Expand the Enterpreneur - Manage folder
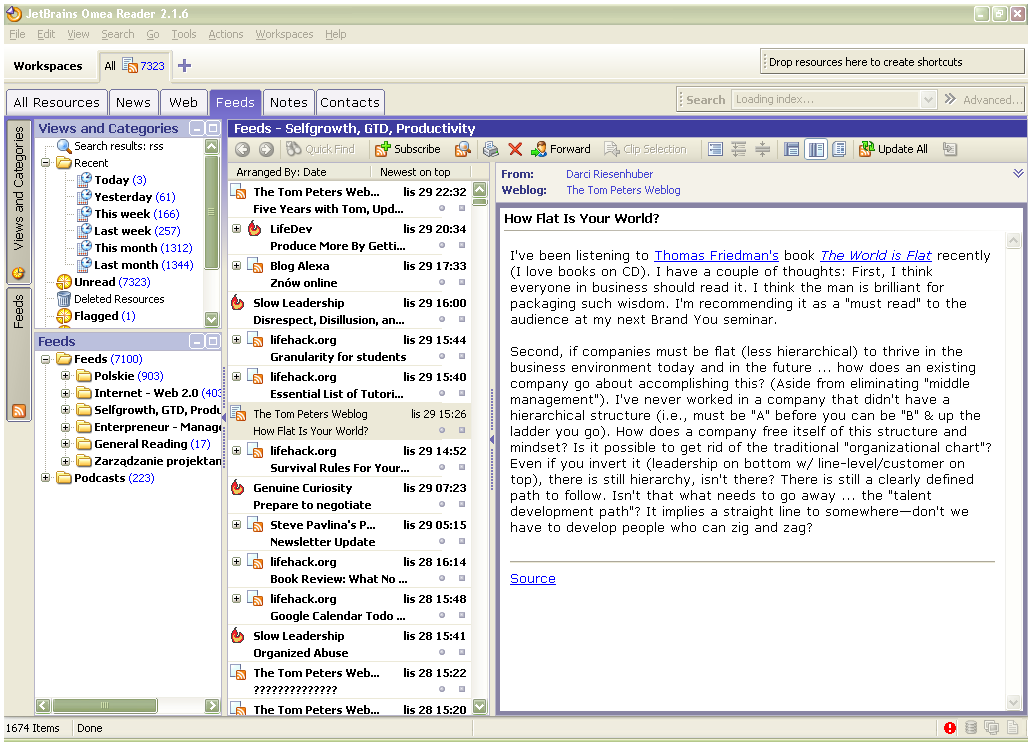The height and width of the screenshot is (742, 1032). click(65, 427)
